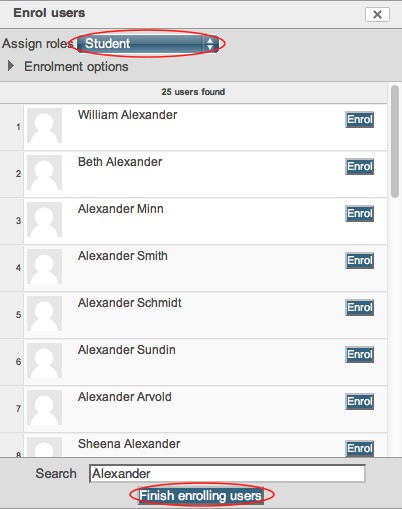Click Alexander Smith's profile avatar
The image size is (402, 509).
coord(44,266)
